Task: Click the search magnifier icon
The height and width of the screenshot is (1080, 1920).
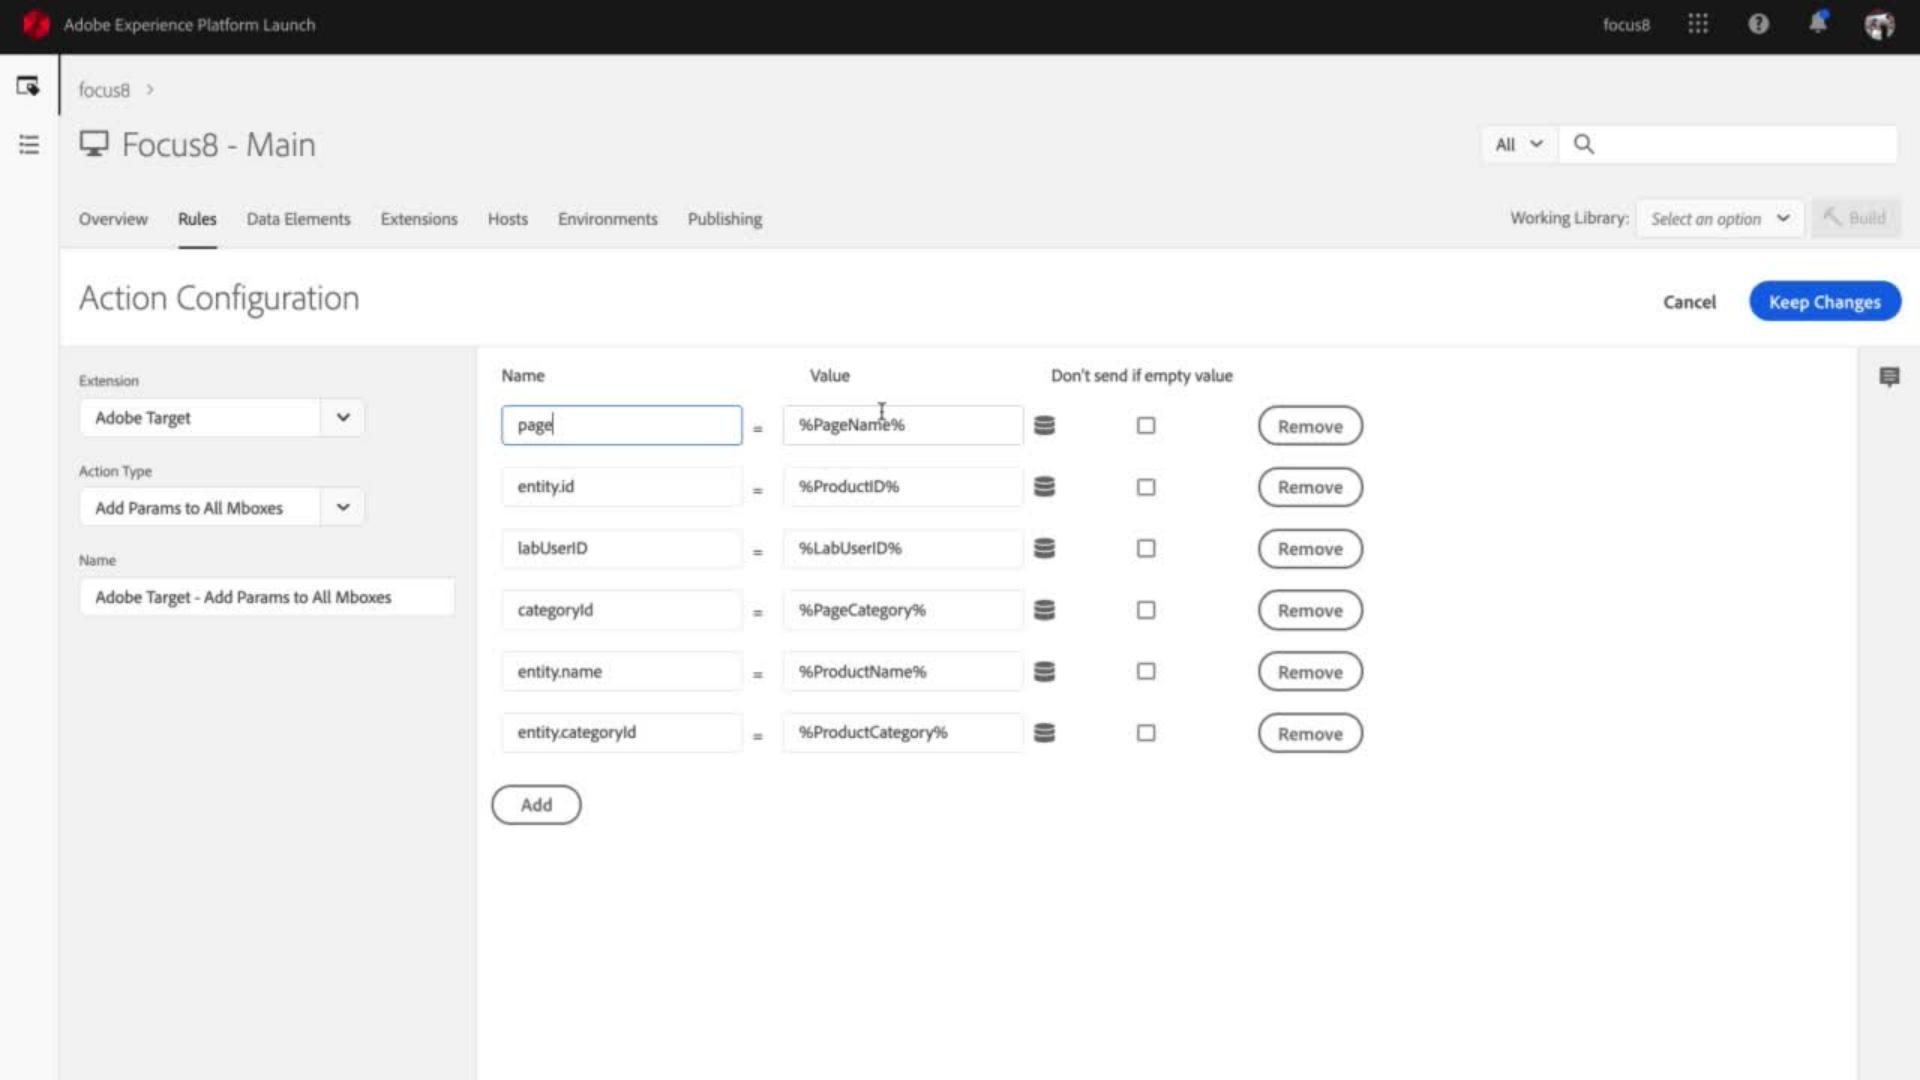Action: [1584, 144]
